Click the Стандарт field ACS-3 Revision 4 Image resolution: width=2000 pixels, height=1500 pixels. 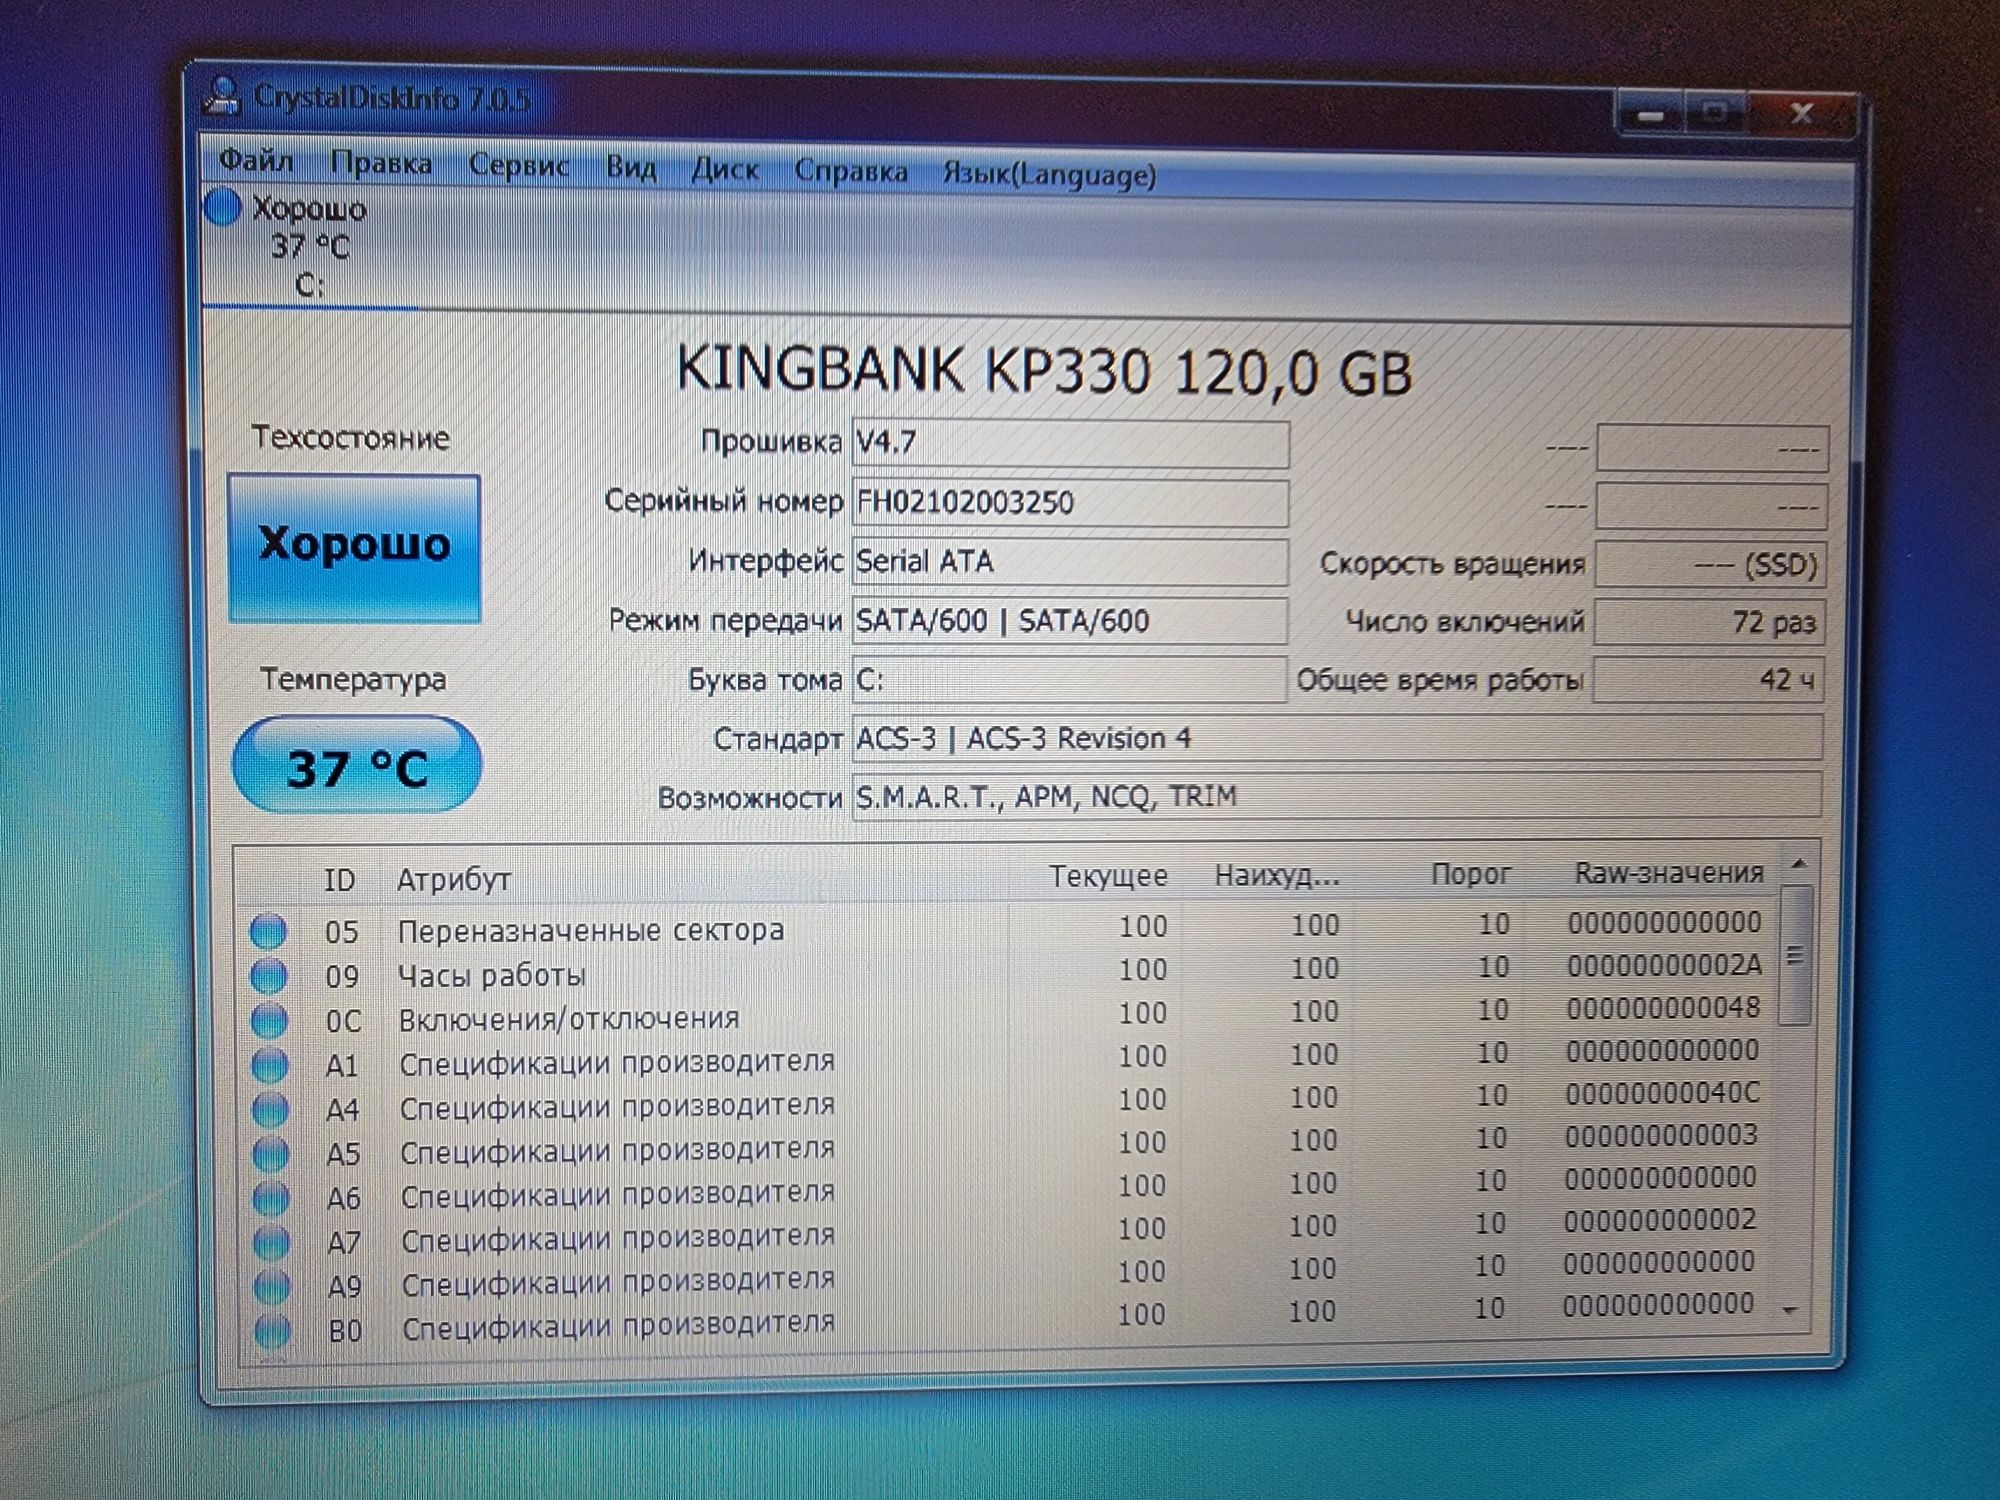tap(1337, 739)
